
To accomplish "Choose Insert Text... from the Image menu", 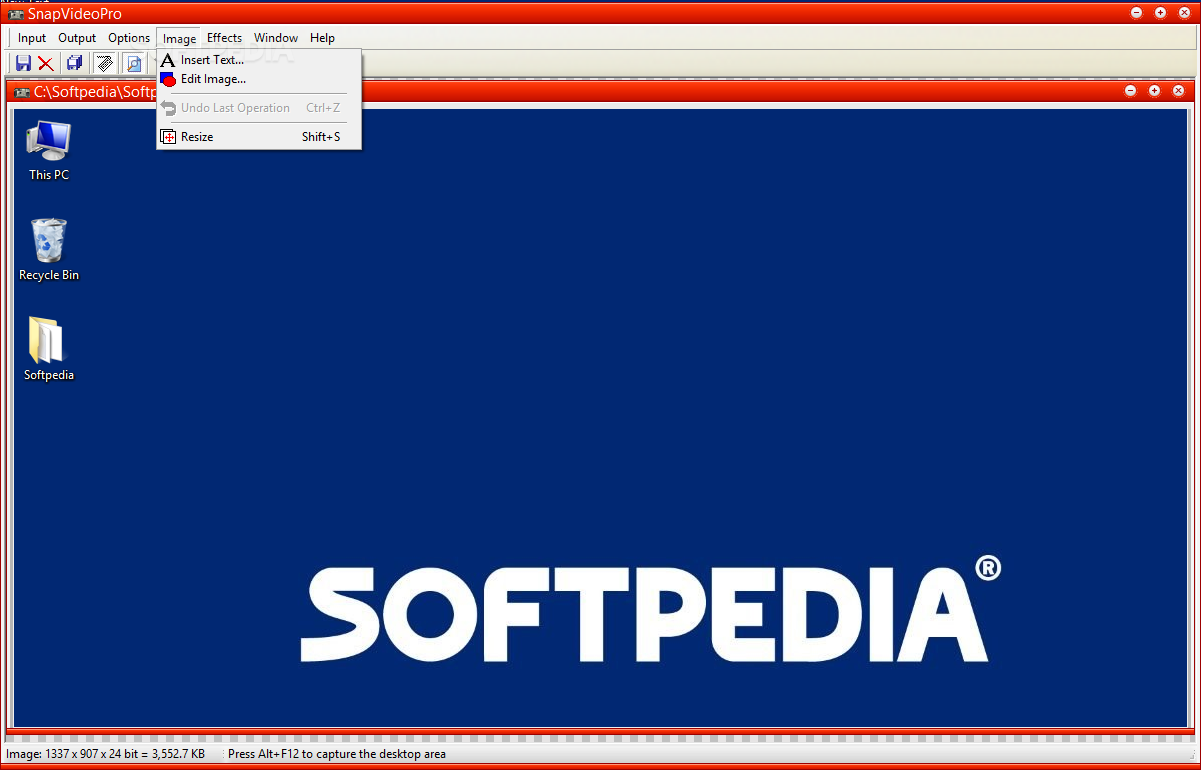I will click(259, 60).
